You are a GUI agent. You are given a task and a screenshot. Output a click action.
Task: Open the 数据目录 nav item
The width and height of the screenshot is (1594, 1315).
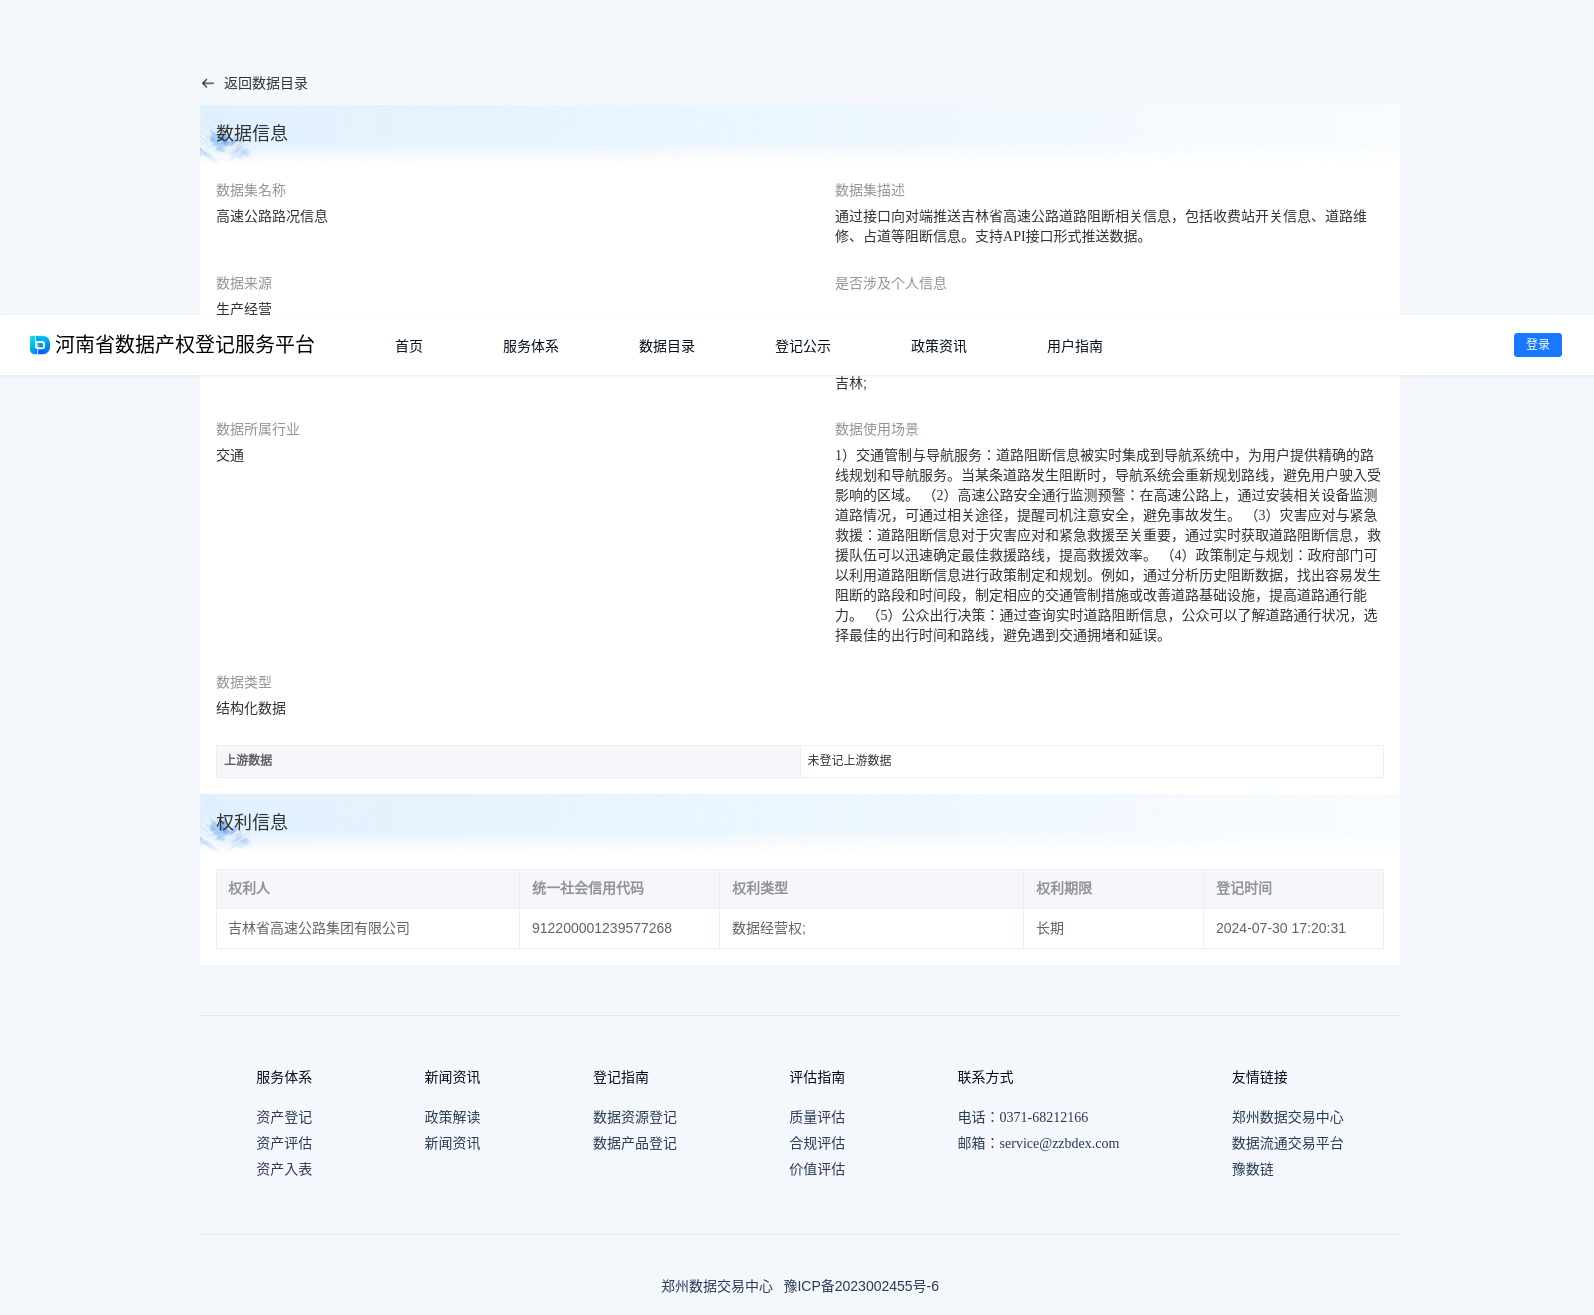[667, 346]
